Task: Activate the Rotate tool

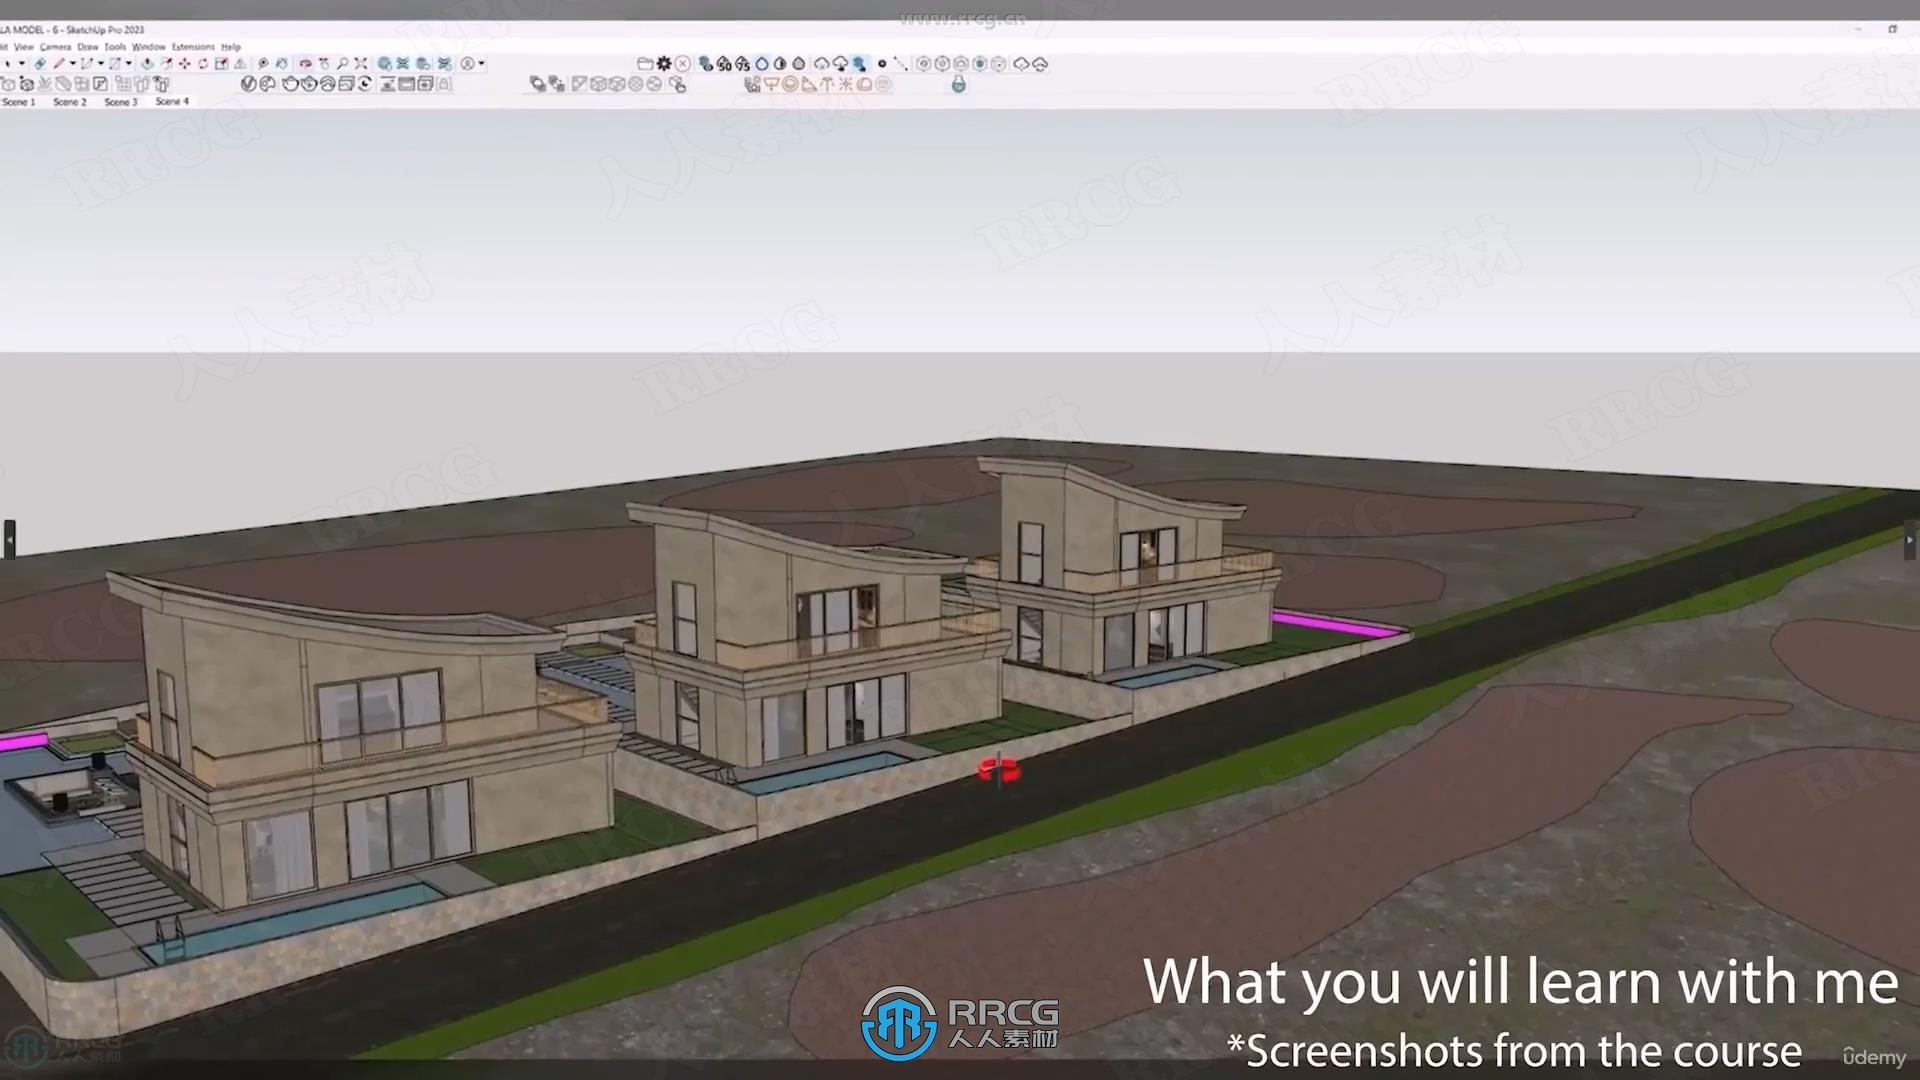Action: (x=203, y=63)
